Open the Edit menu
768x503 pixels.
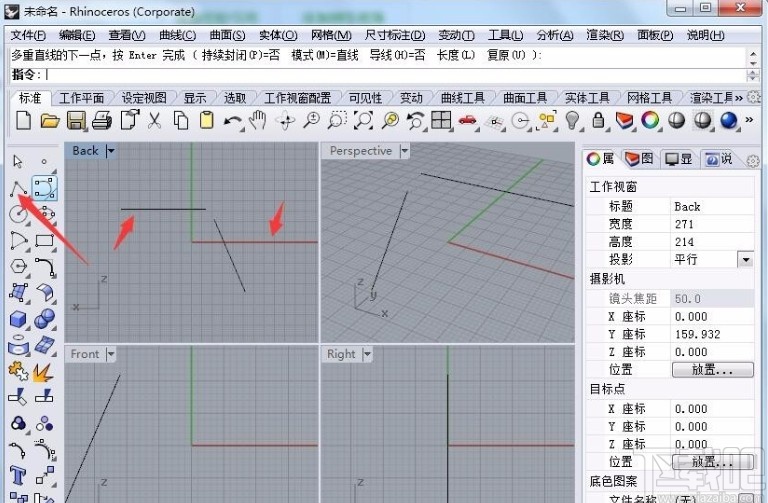pos(77,35)
